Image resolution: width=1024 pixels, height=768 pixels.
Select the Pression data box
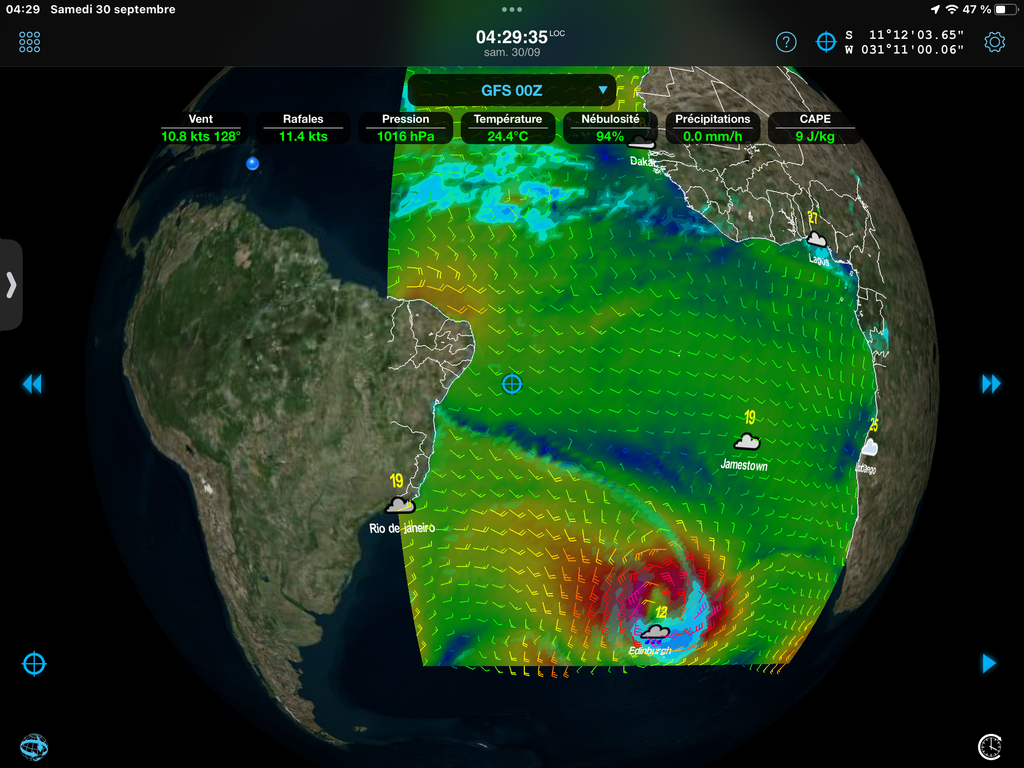406,128
